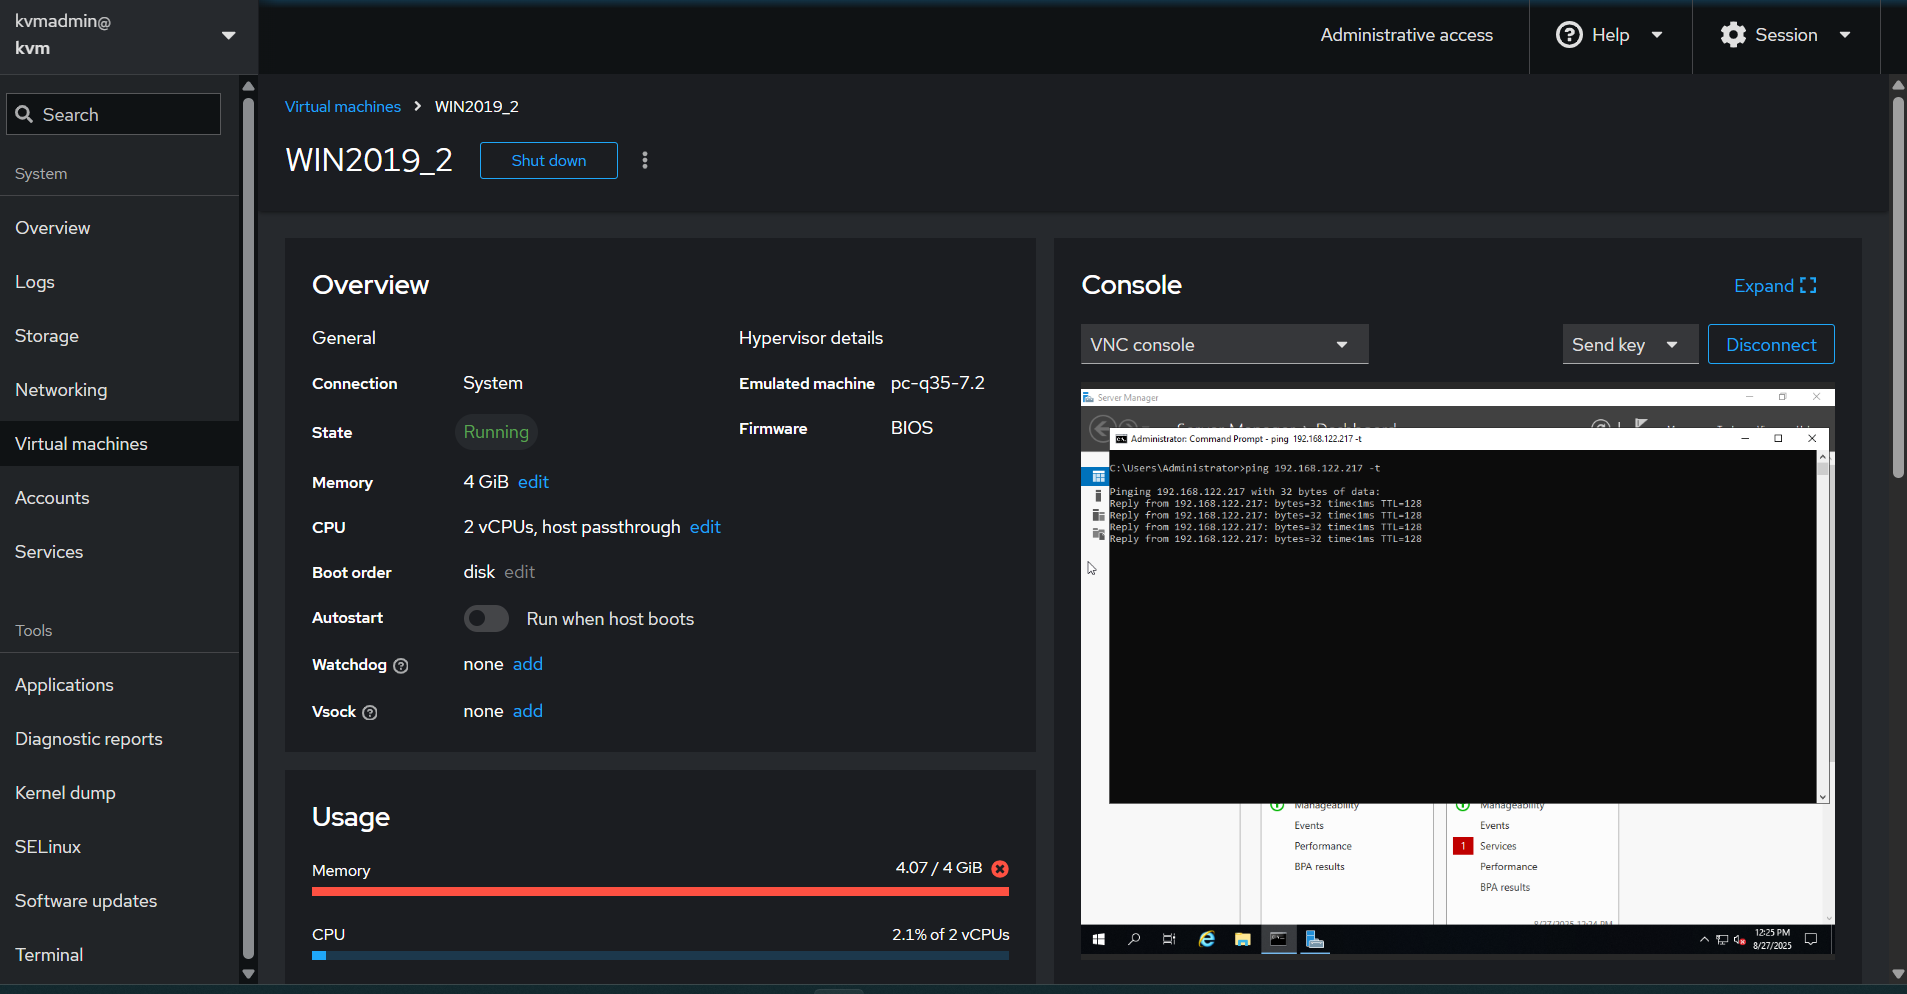Viewport: 1907px width, 994px height.
Task: Click the memory usage error indicator icon
Action: (x=1000, y=869)
